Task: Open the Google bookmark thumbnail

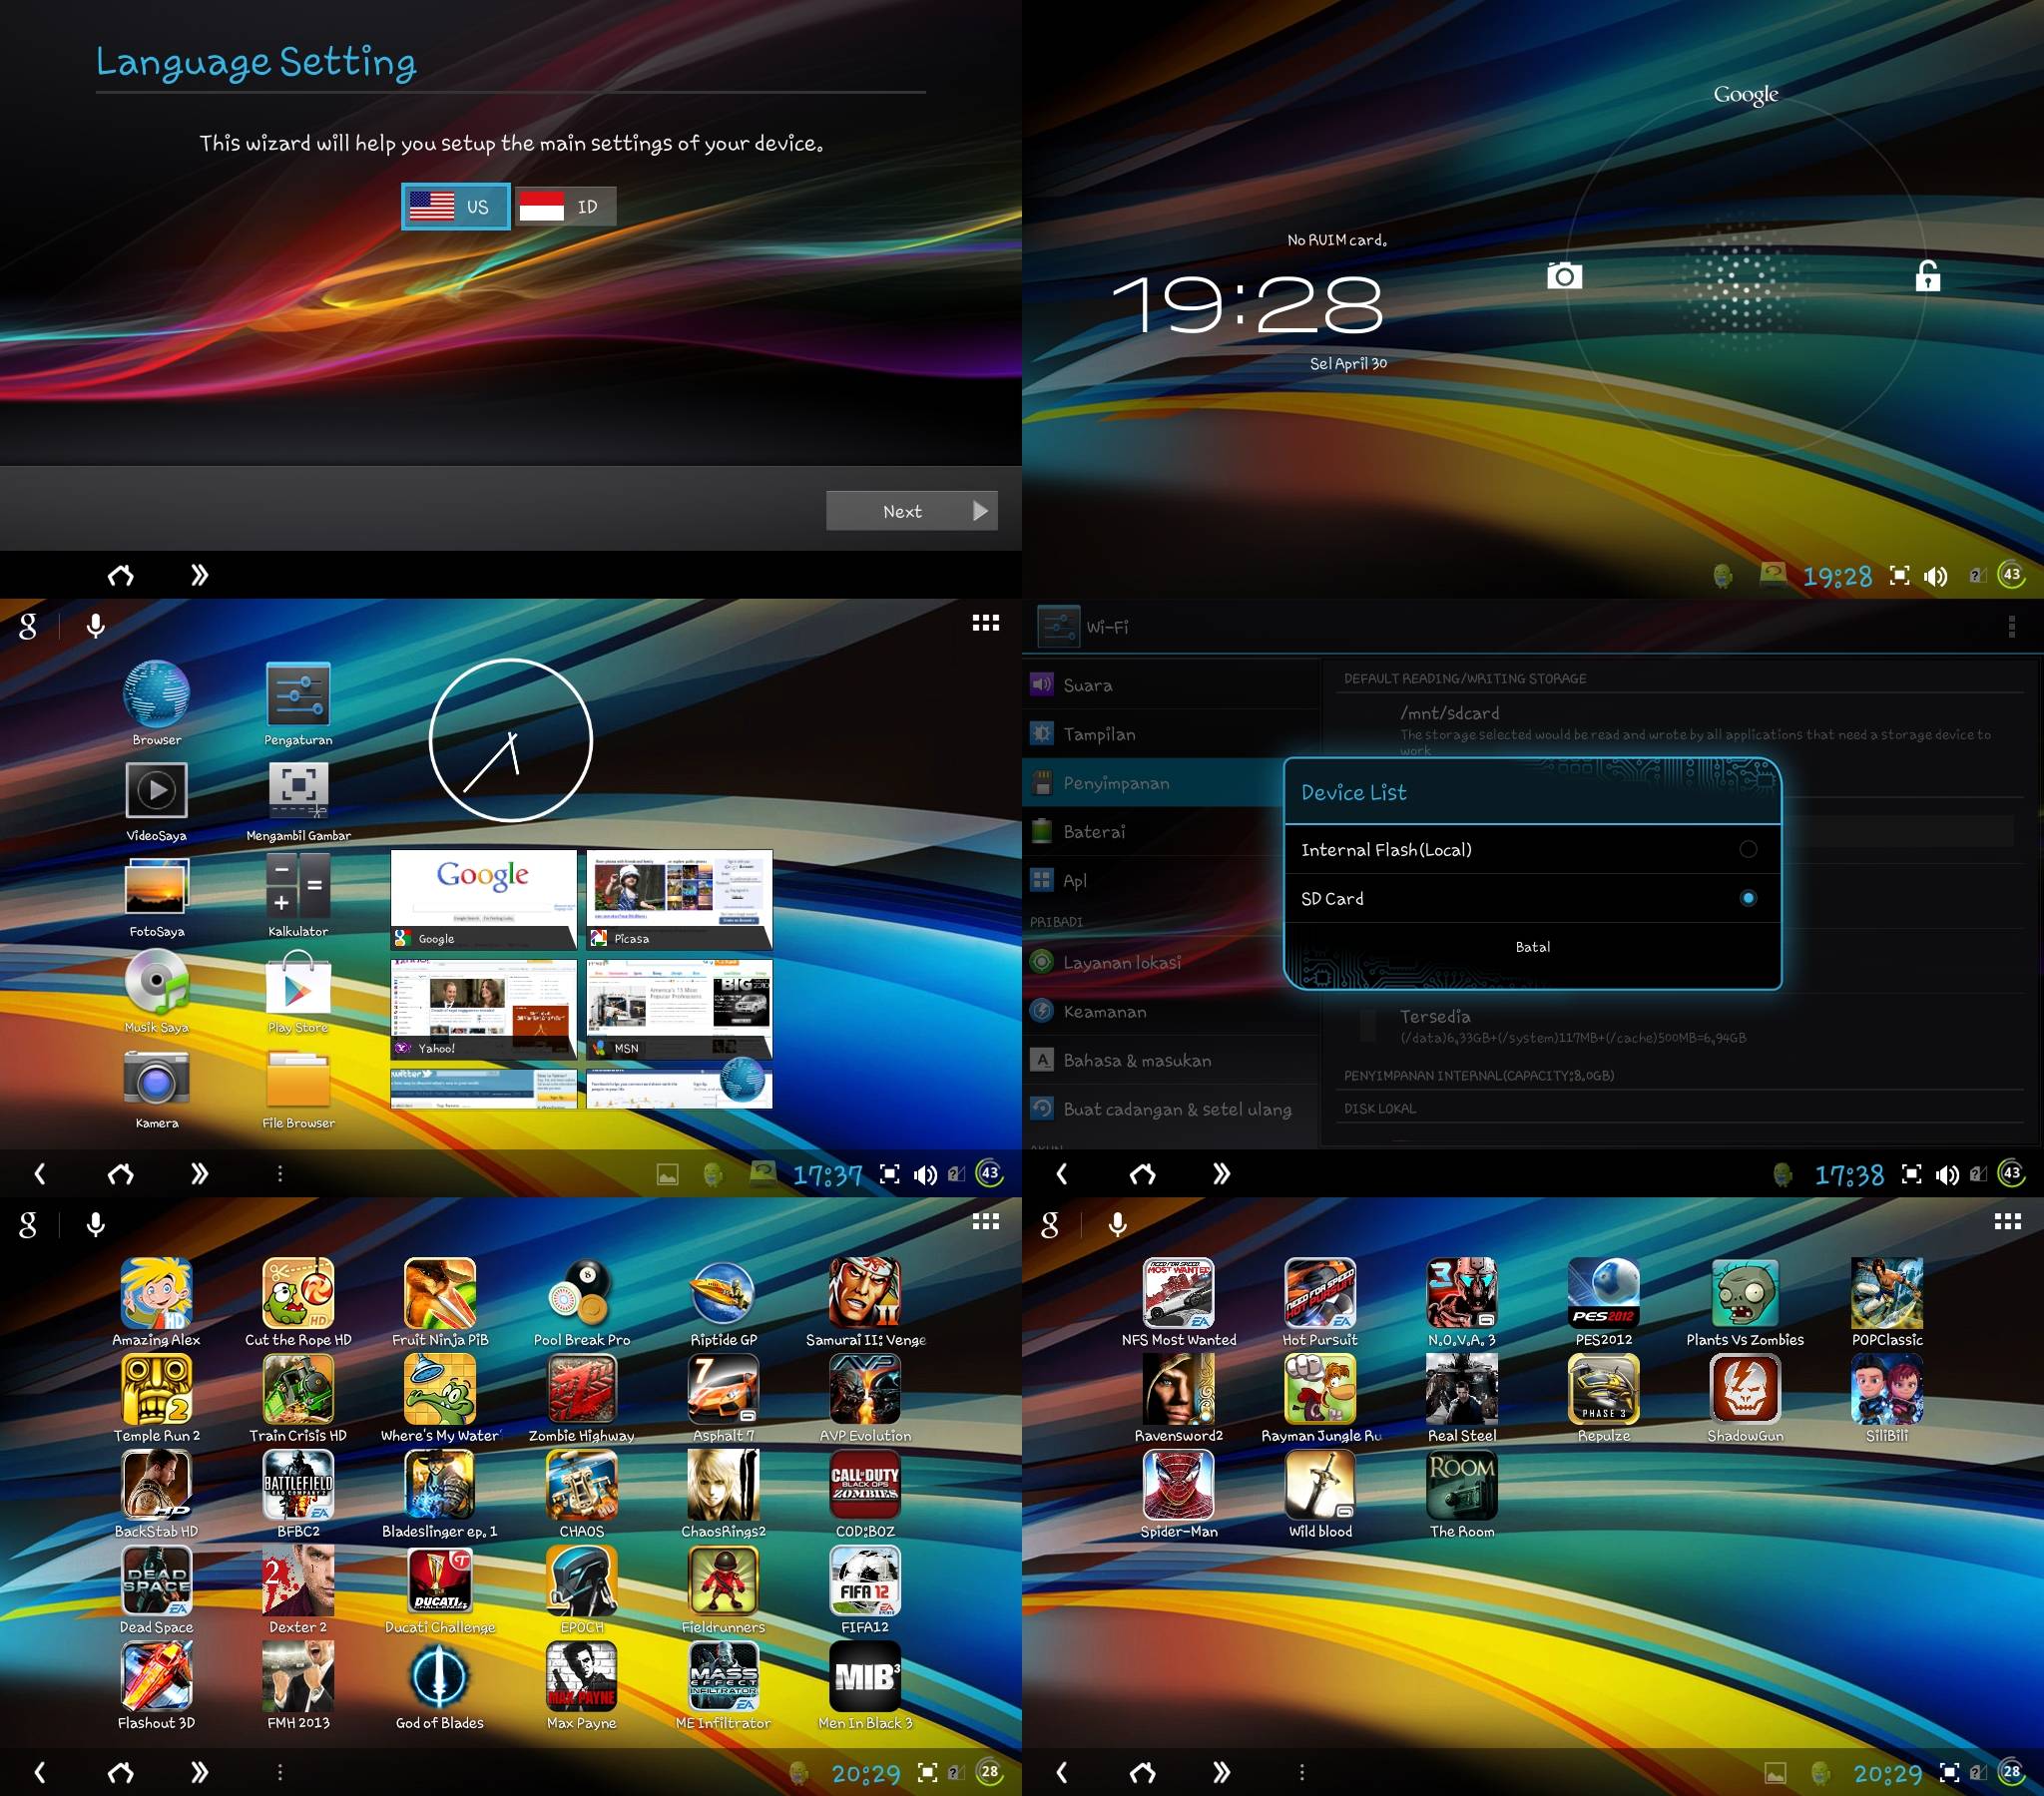Action: click(x=483, y=899)
